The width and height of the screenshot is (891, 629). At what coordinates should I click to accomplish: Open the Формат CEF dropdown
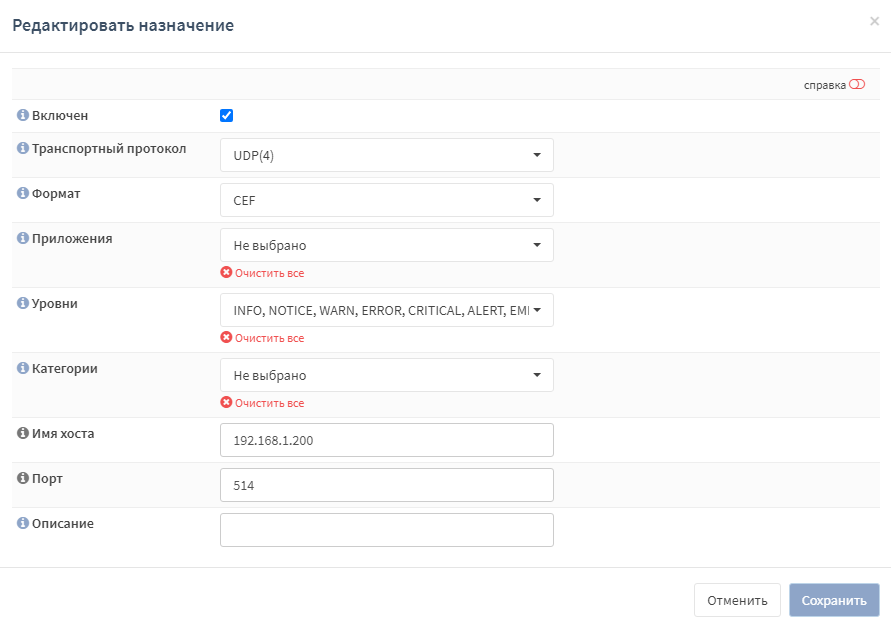(x=386, y=200)
